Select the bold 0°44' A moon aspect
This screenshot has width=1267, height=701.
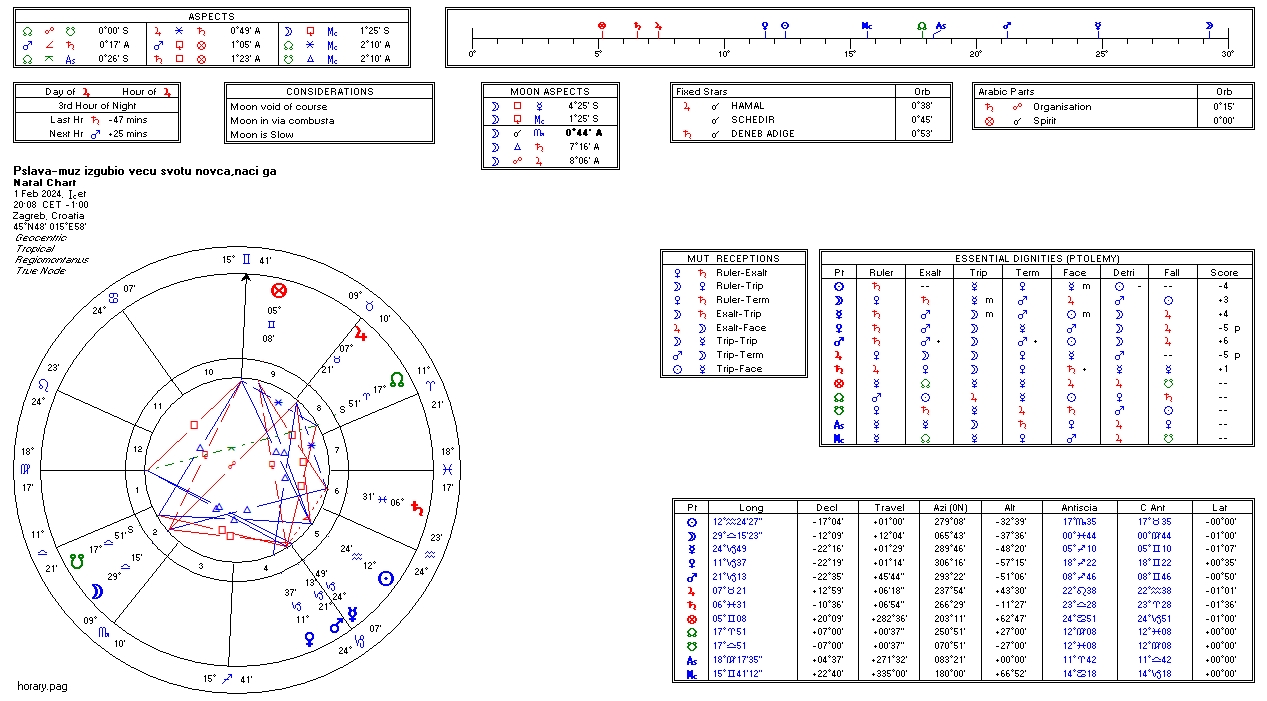pyautogui.click(x=587, y=133)
